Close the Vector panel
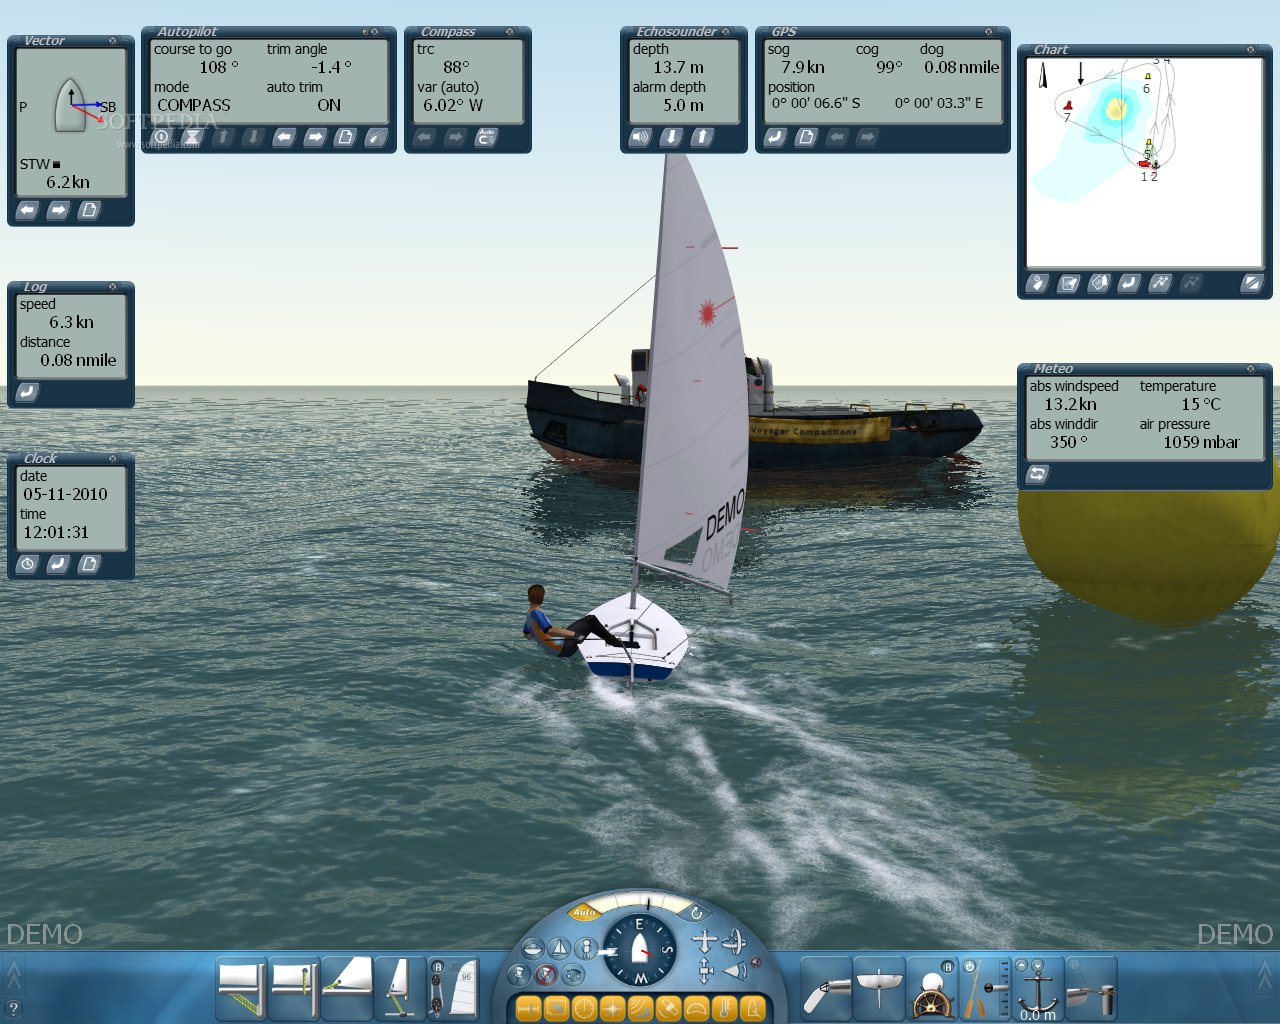 (113, 41)
